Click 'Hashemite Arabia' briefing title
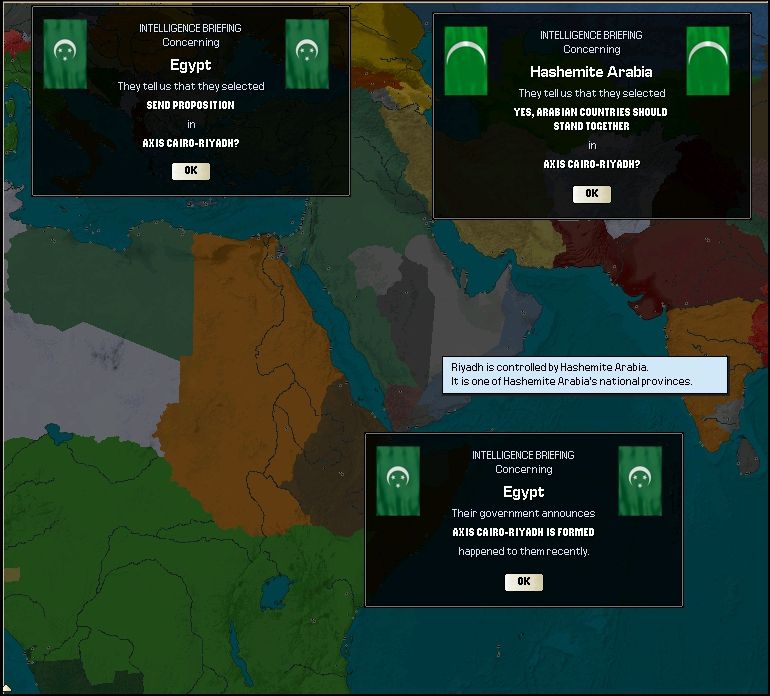 [x=591, y=72]
